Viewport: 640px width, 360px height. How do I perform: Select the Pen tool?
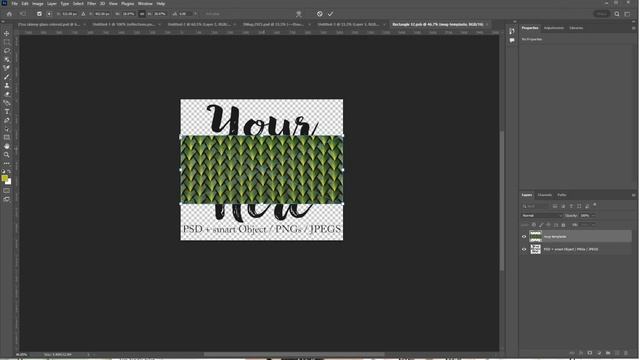click(7, 120)
